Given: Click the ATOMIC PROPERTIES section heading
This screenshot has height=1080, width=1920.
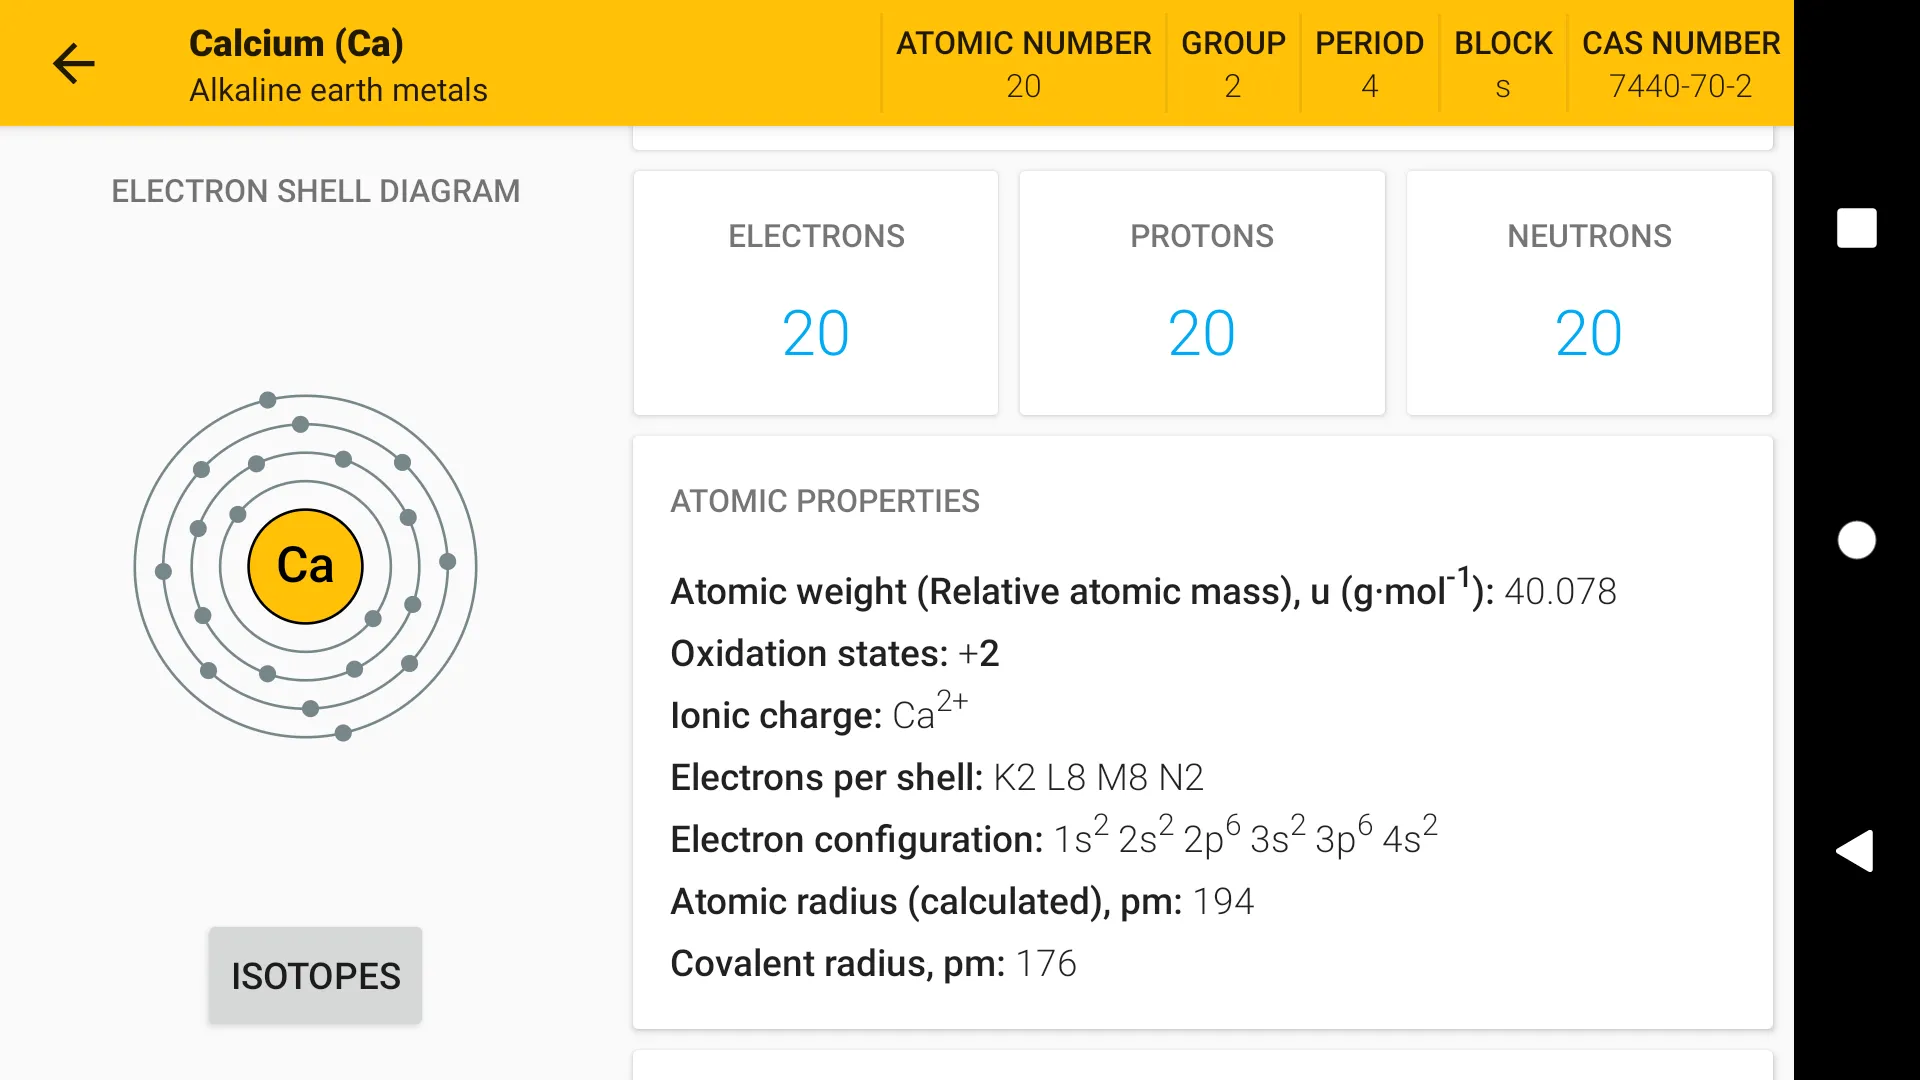Looking at the screenshot, I should (x=824, y=501).
